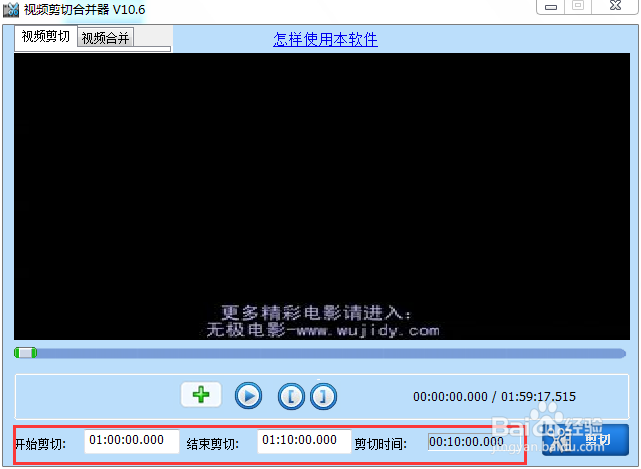This screenshot has height=469, width=641.
Task: Click the 开始剪切: label
Action: click(x=40, y=444)
